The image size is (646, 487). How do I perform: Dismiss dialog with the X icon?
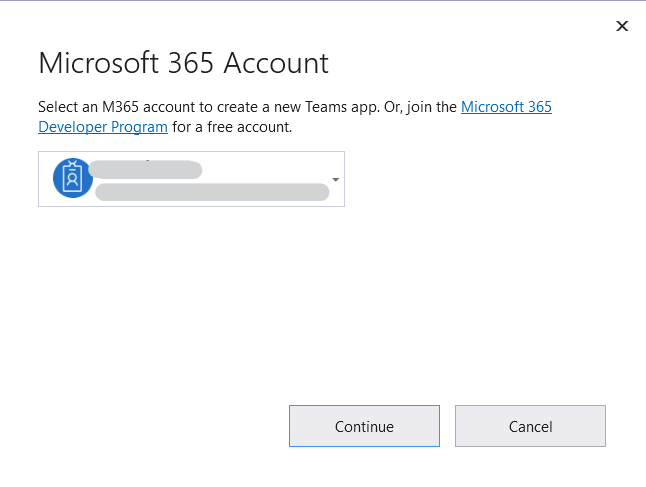pyautogui.click(x=622, y=26)
